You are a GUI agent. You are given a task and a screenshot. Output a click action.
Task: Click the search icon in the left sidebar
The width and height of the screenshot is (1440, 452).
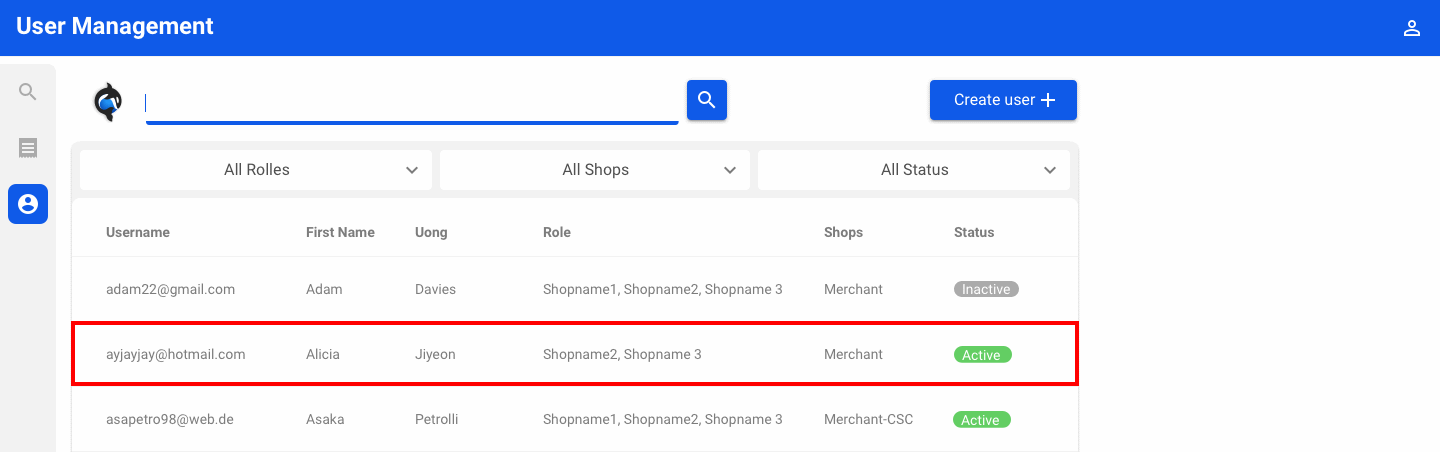pos(28,92)
